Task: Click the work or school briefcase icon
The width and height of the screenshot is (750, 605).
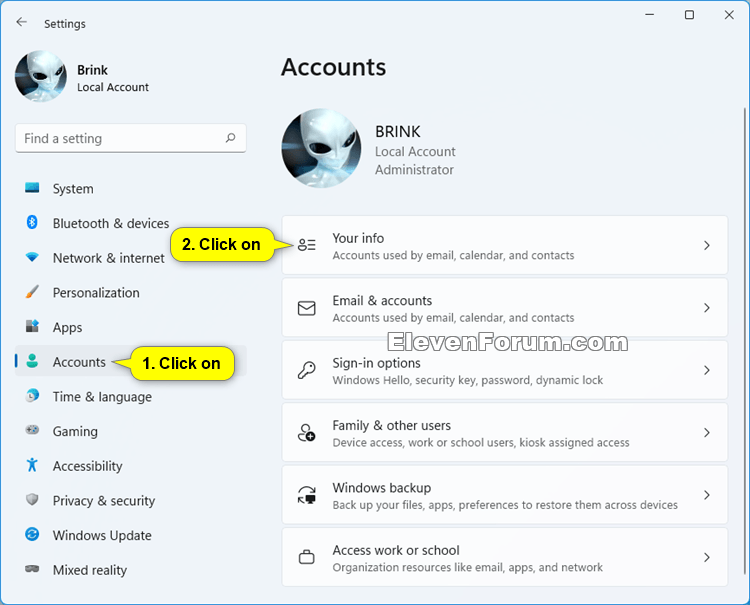Action: pyautogui.click(x=307, y=557)
